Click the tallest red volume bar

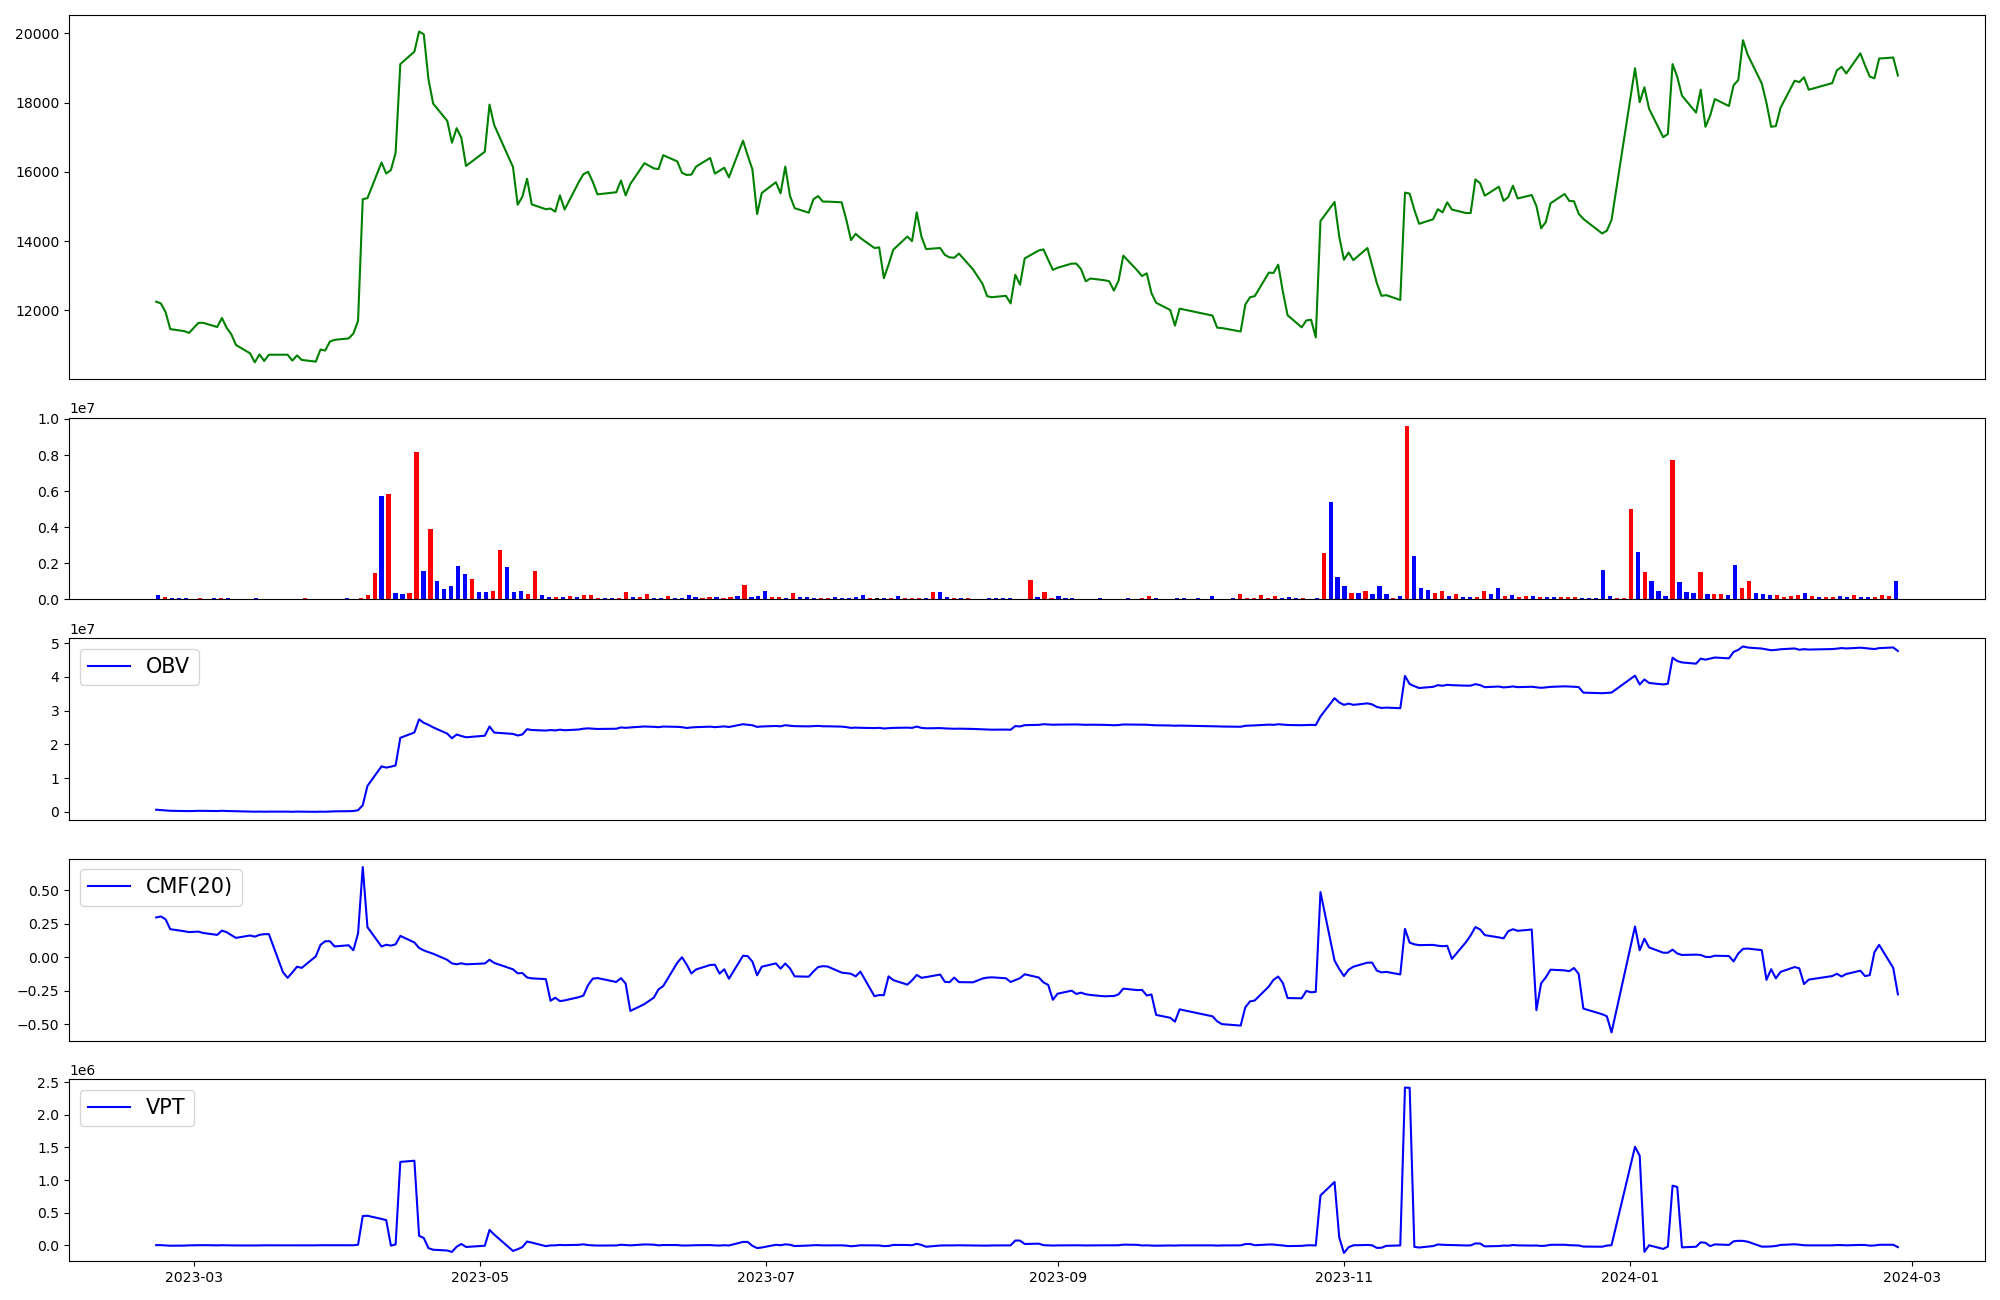pyautogui.click(x=1407, y=512)
